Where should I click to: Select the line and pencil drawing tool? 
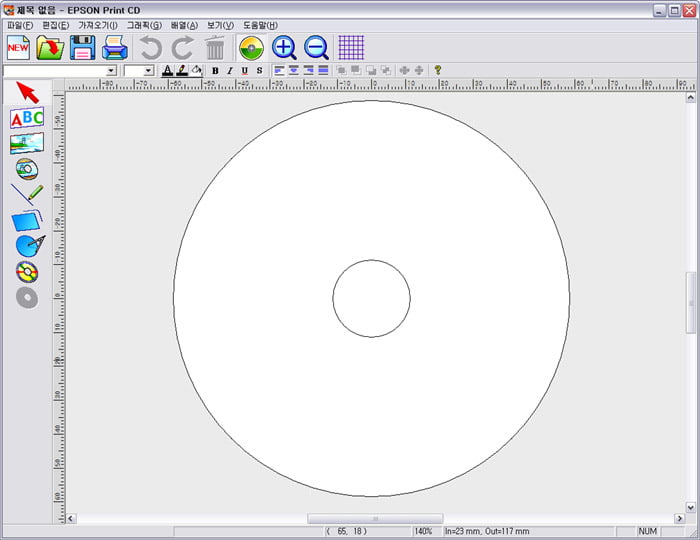pyautogui.click(x=27, y=194)
